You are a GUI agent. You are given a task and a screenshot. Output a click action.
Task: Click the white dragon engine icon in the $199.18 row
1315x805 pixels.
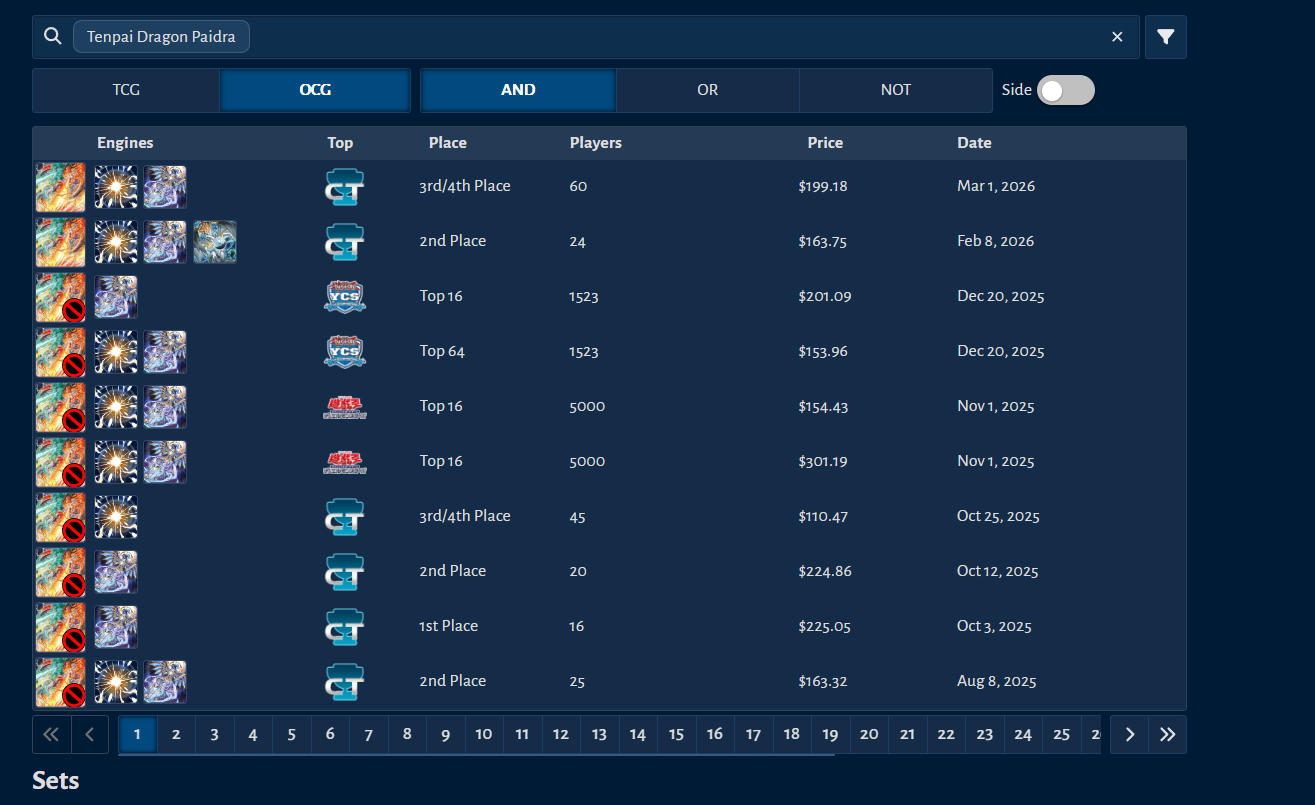[165, 187]
